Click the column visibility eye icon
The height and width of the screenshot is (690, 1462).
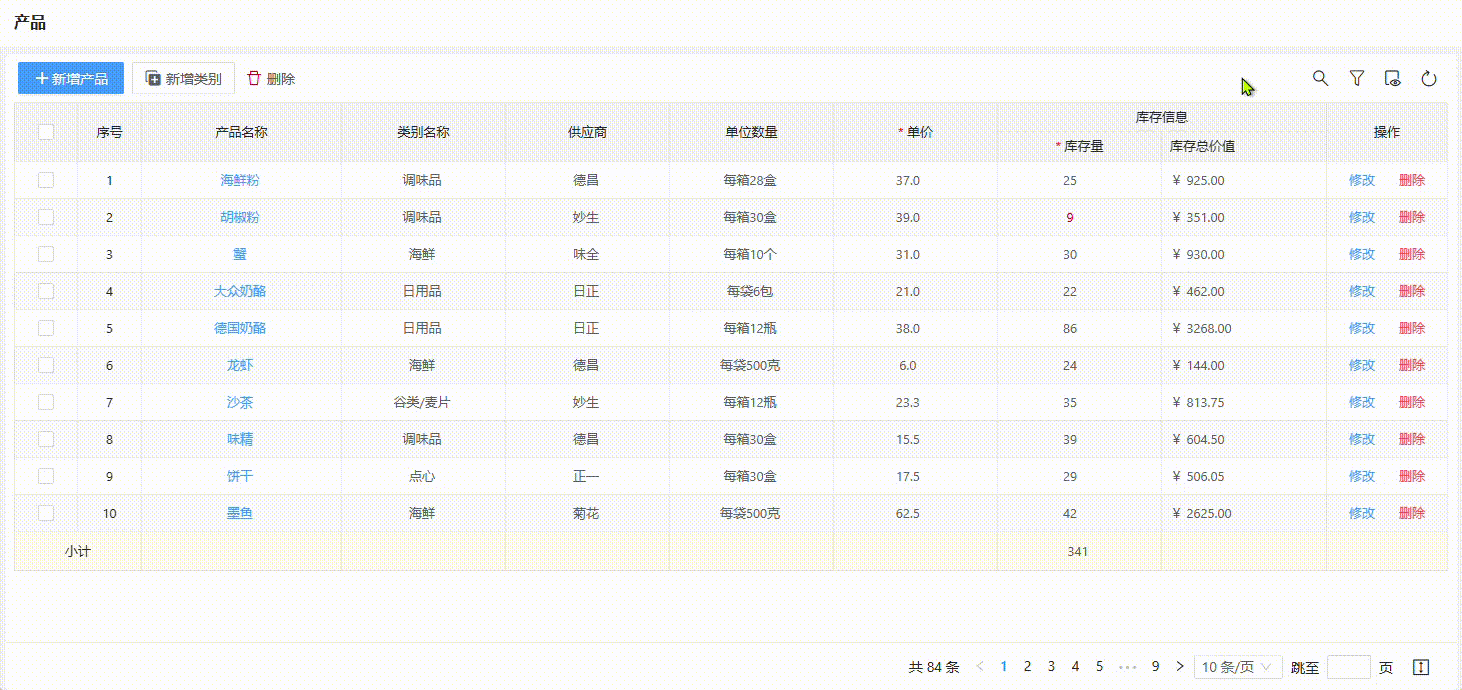coord(1392,78)
